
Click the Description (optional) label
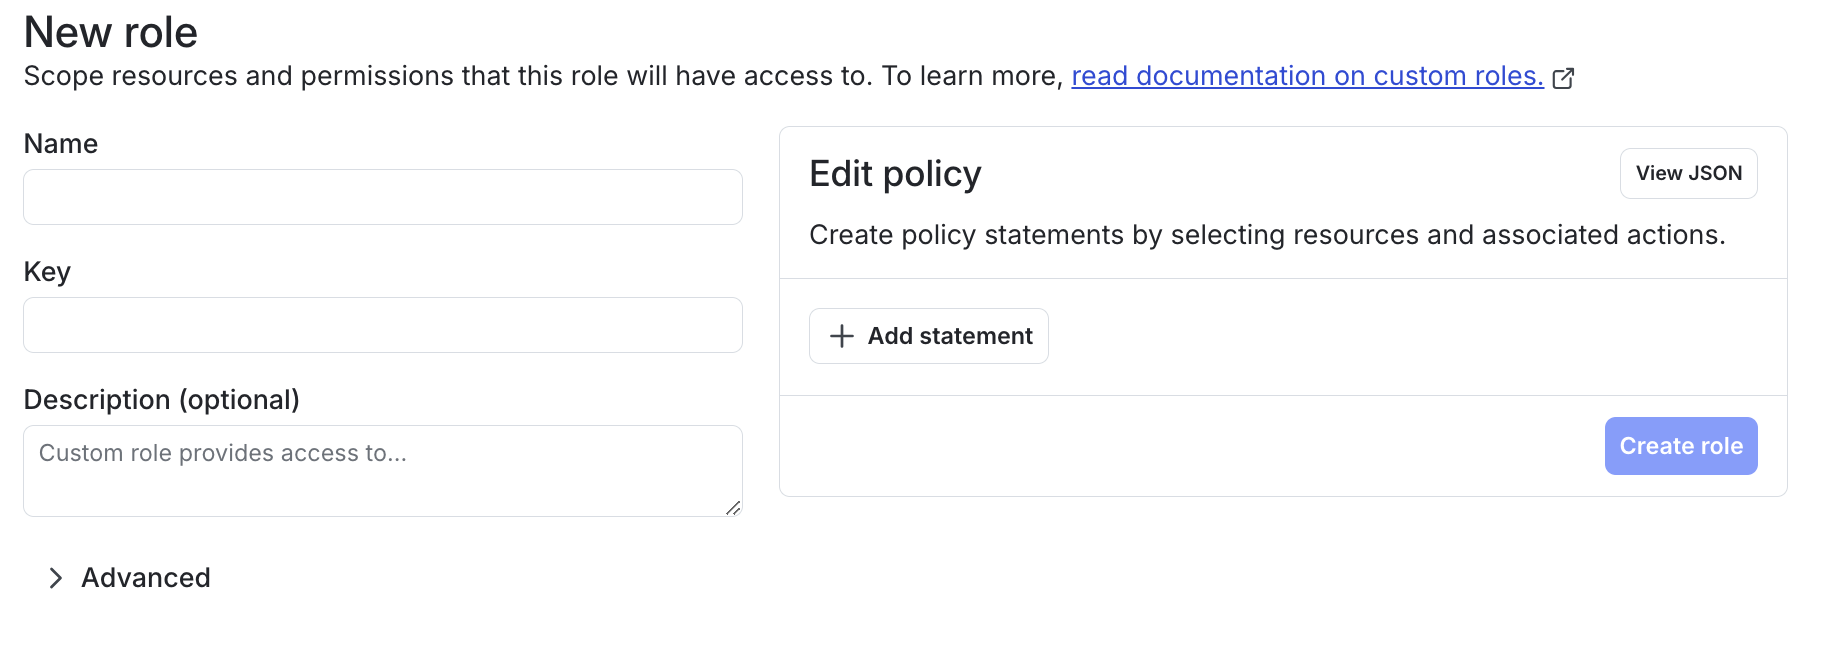tap(162, 400)
